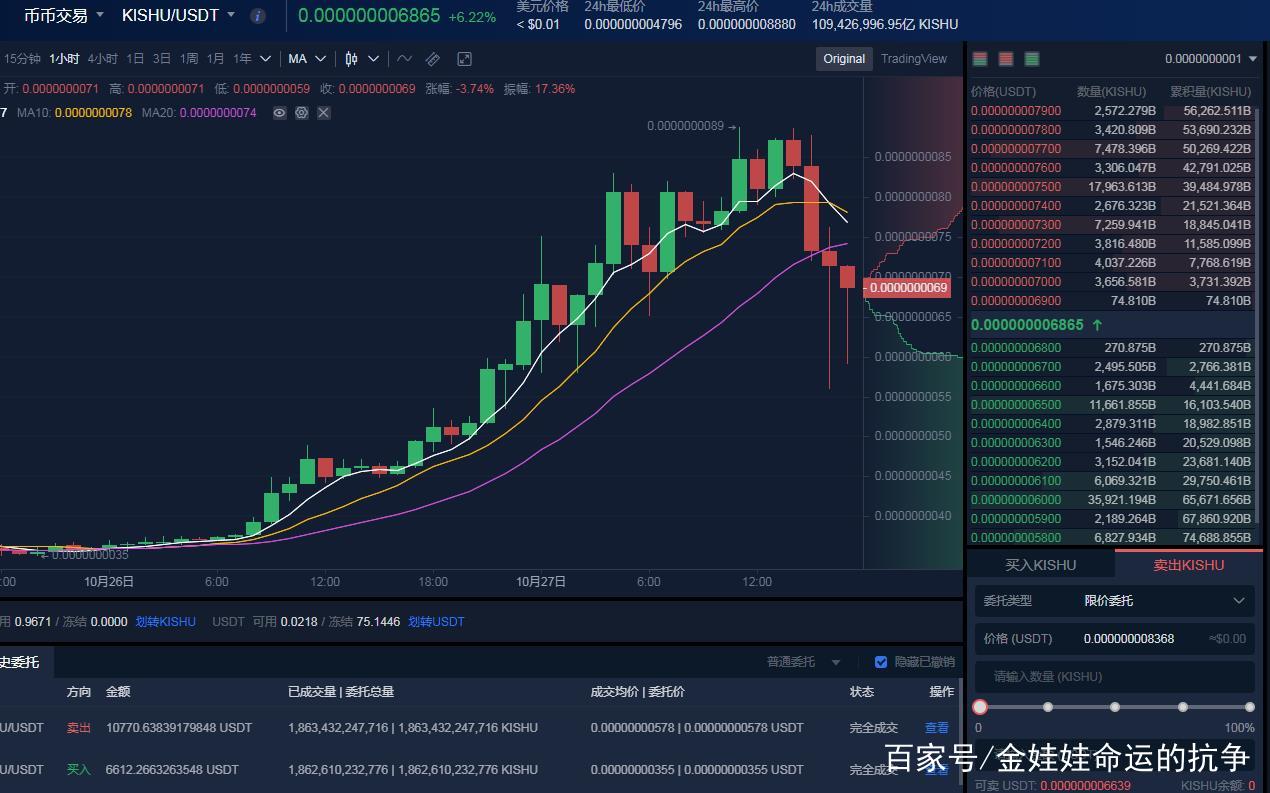Open order book precision 0.0000000001 dropdown

1211,59
